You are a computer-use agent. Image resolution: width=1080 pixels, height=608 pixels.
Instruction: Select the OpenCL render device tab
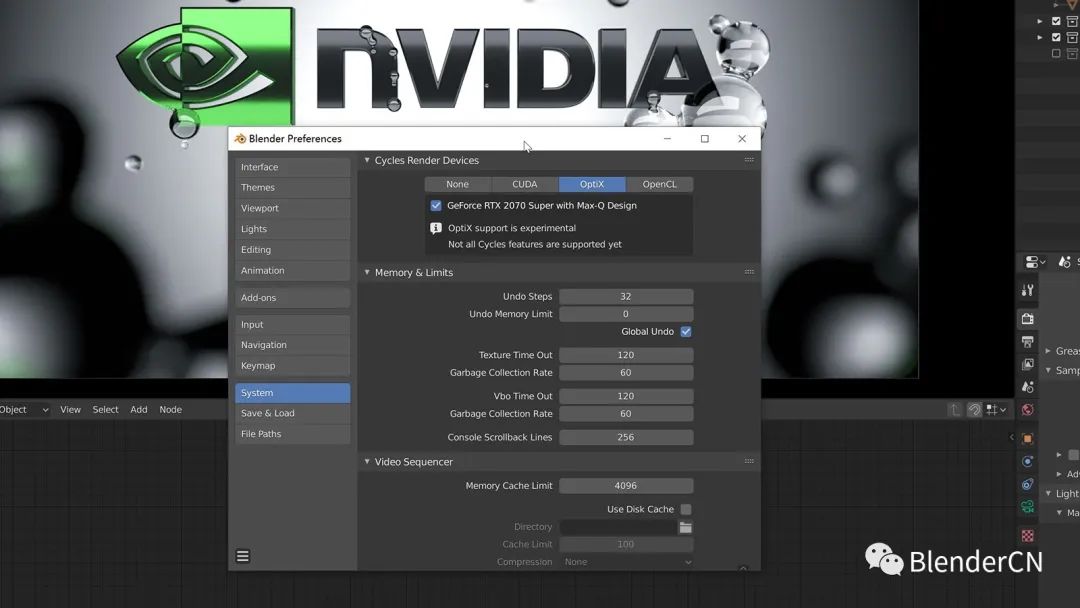pos(659,184)
